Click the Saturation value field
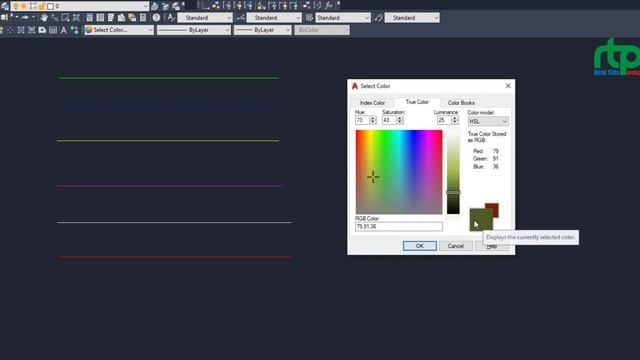The width and height of the screenshot is (640, 360). coord(389,120)
